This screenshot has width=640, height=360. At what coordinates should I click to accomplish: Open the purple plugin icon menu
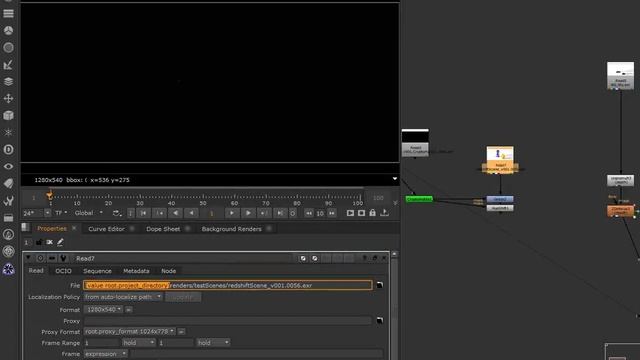8,269
